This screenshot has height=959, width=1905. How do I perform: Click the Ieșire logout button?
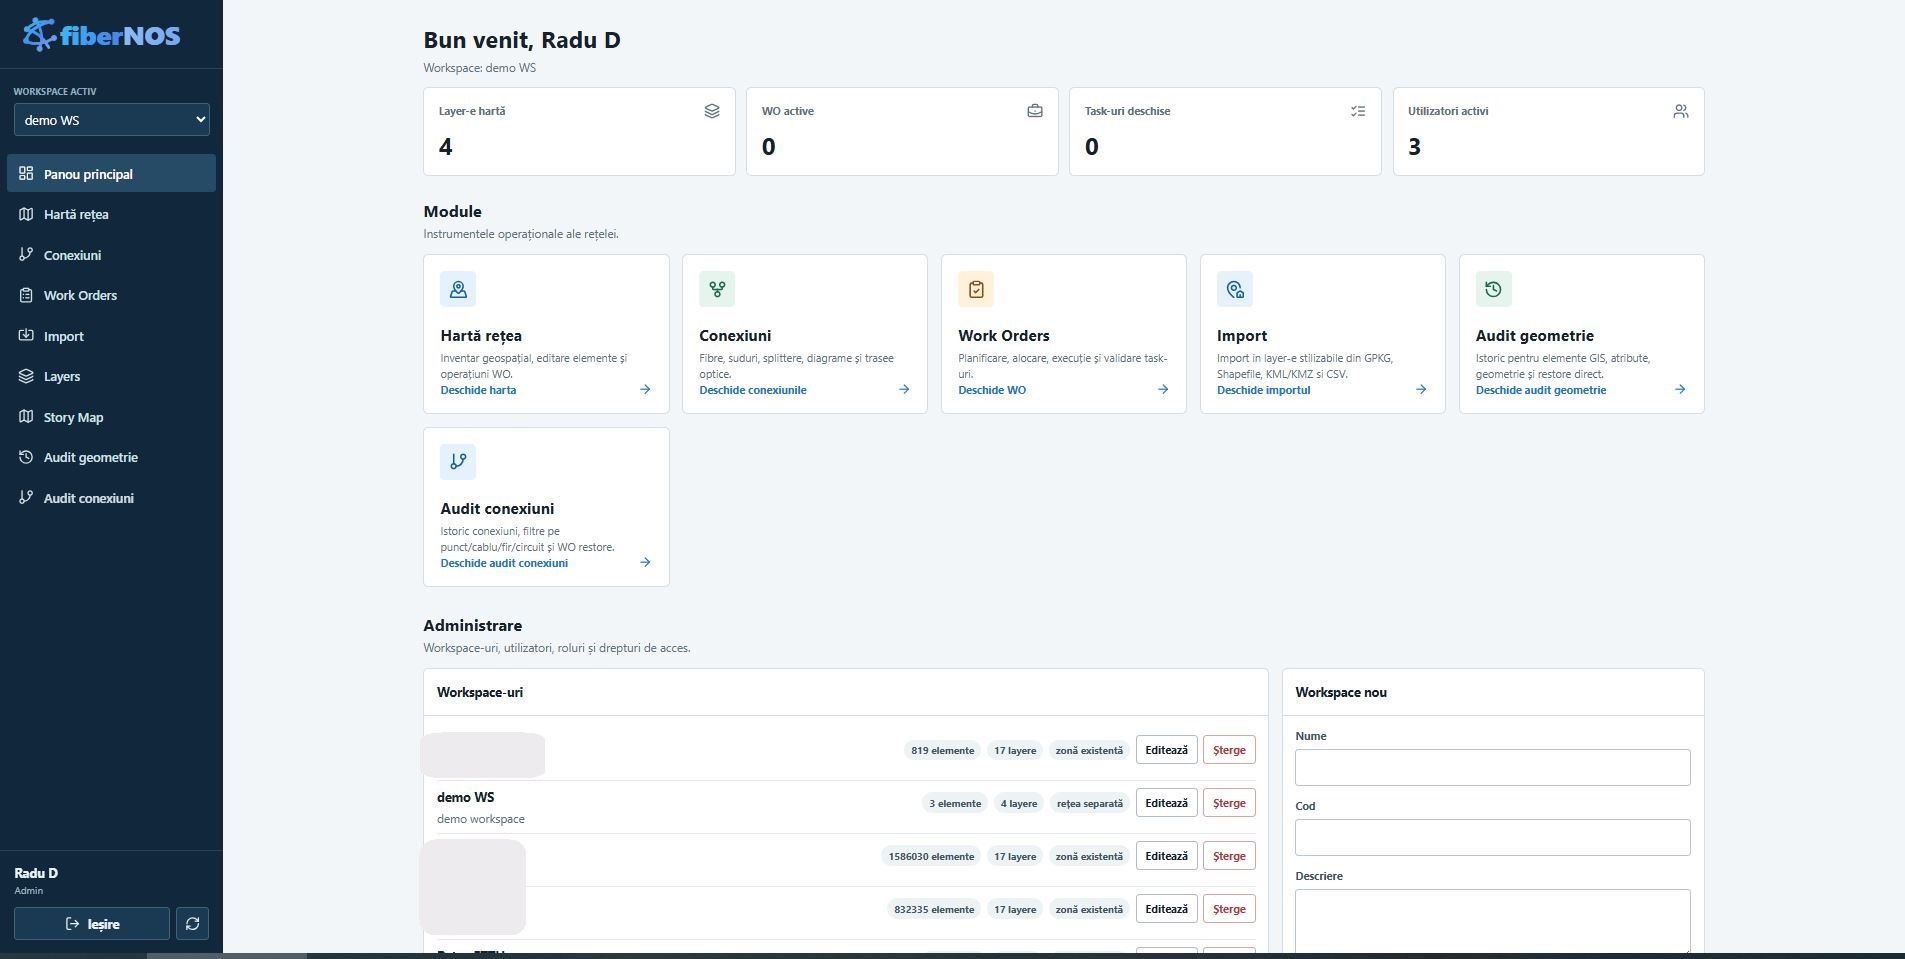[x=92, y=923]
